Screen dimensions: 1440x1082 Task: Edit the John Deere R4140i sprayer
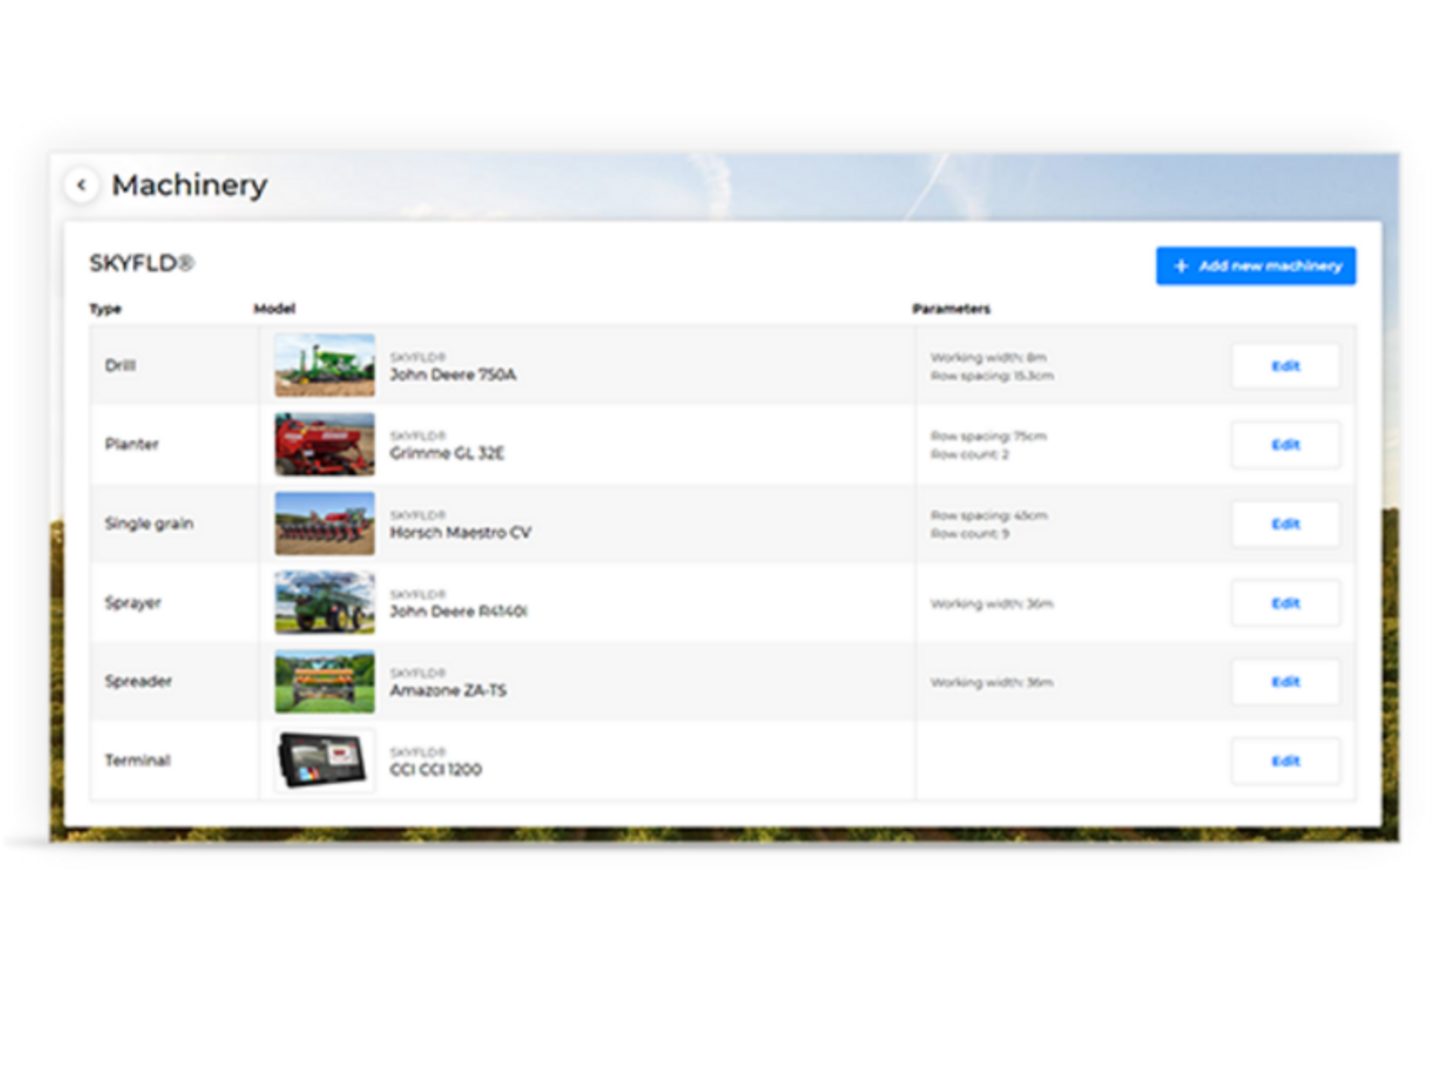[x=1285, y=603]
